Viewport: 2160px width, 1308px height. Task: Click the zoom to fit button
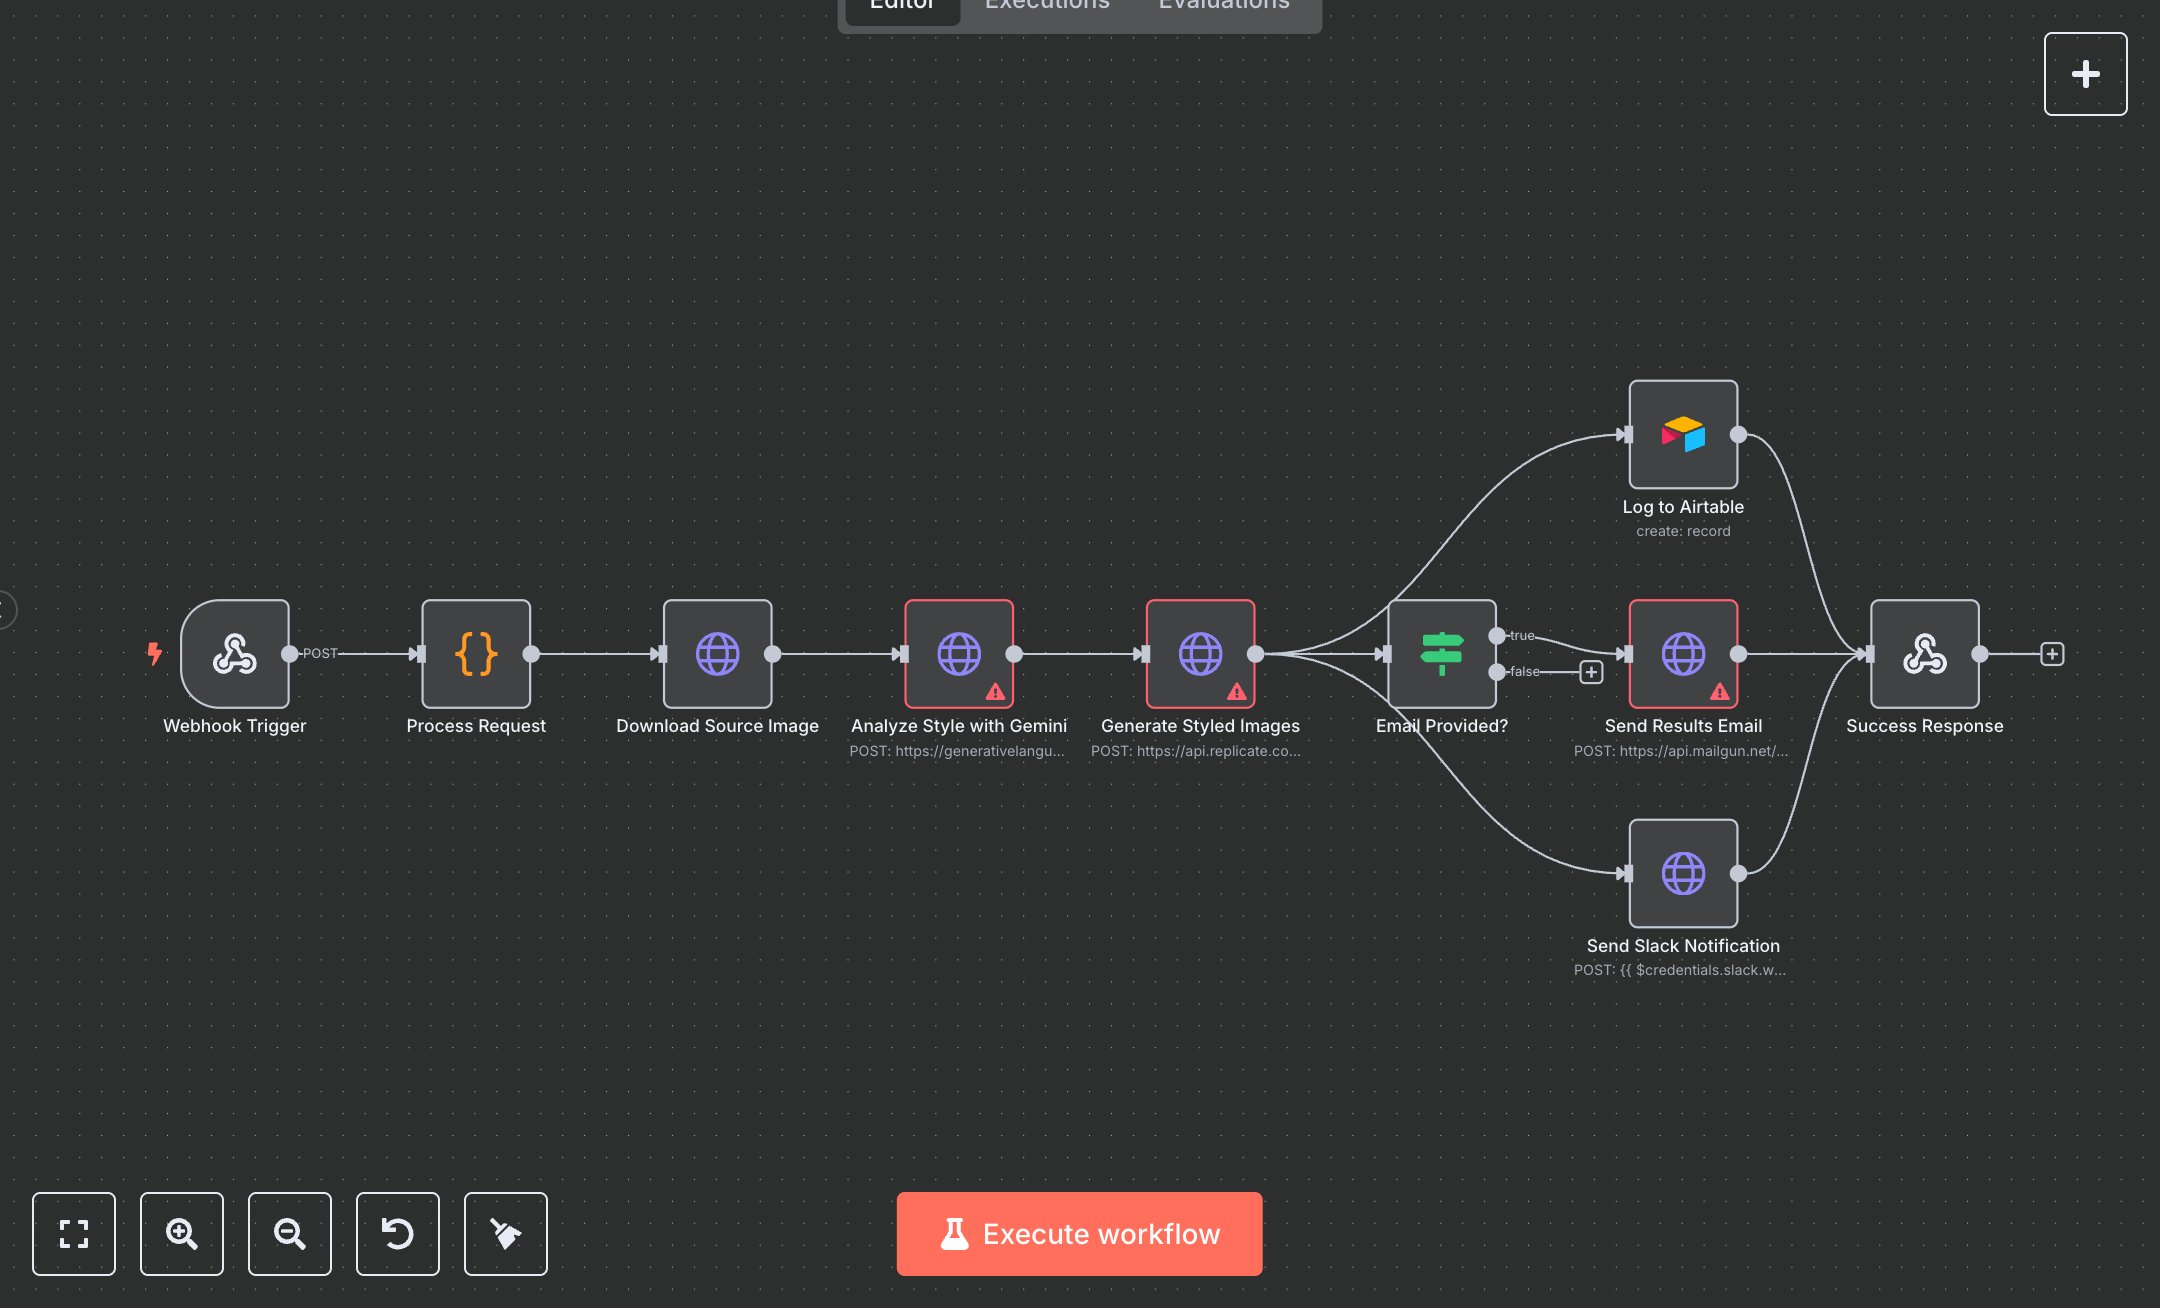pyautogui.click(x=74, y=1233)
